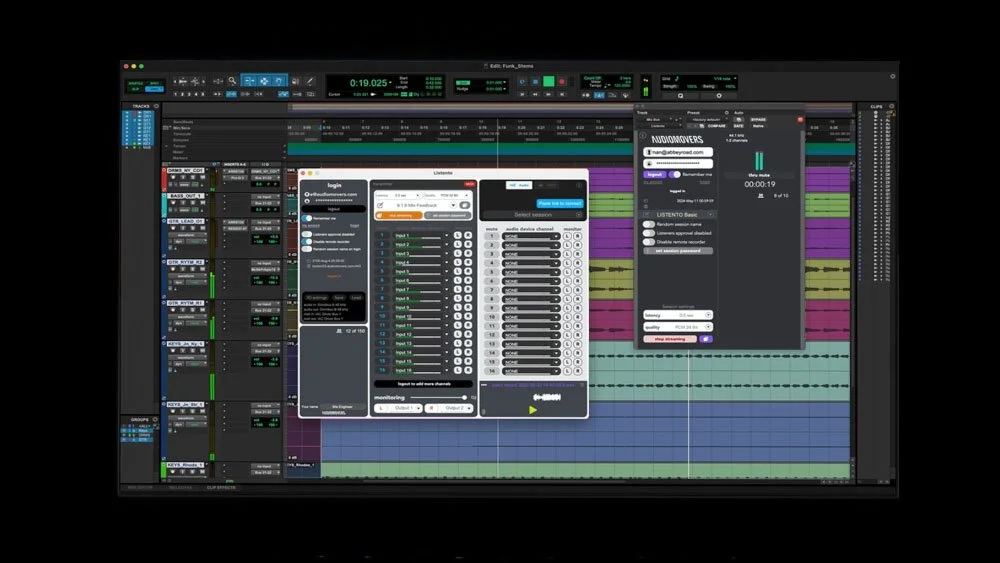This screenshot has width=1000, height=563.
Task: Mute receiver channel 1
Action: (x=492, y=236)
